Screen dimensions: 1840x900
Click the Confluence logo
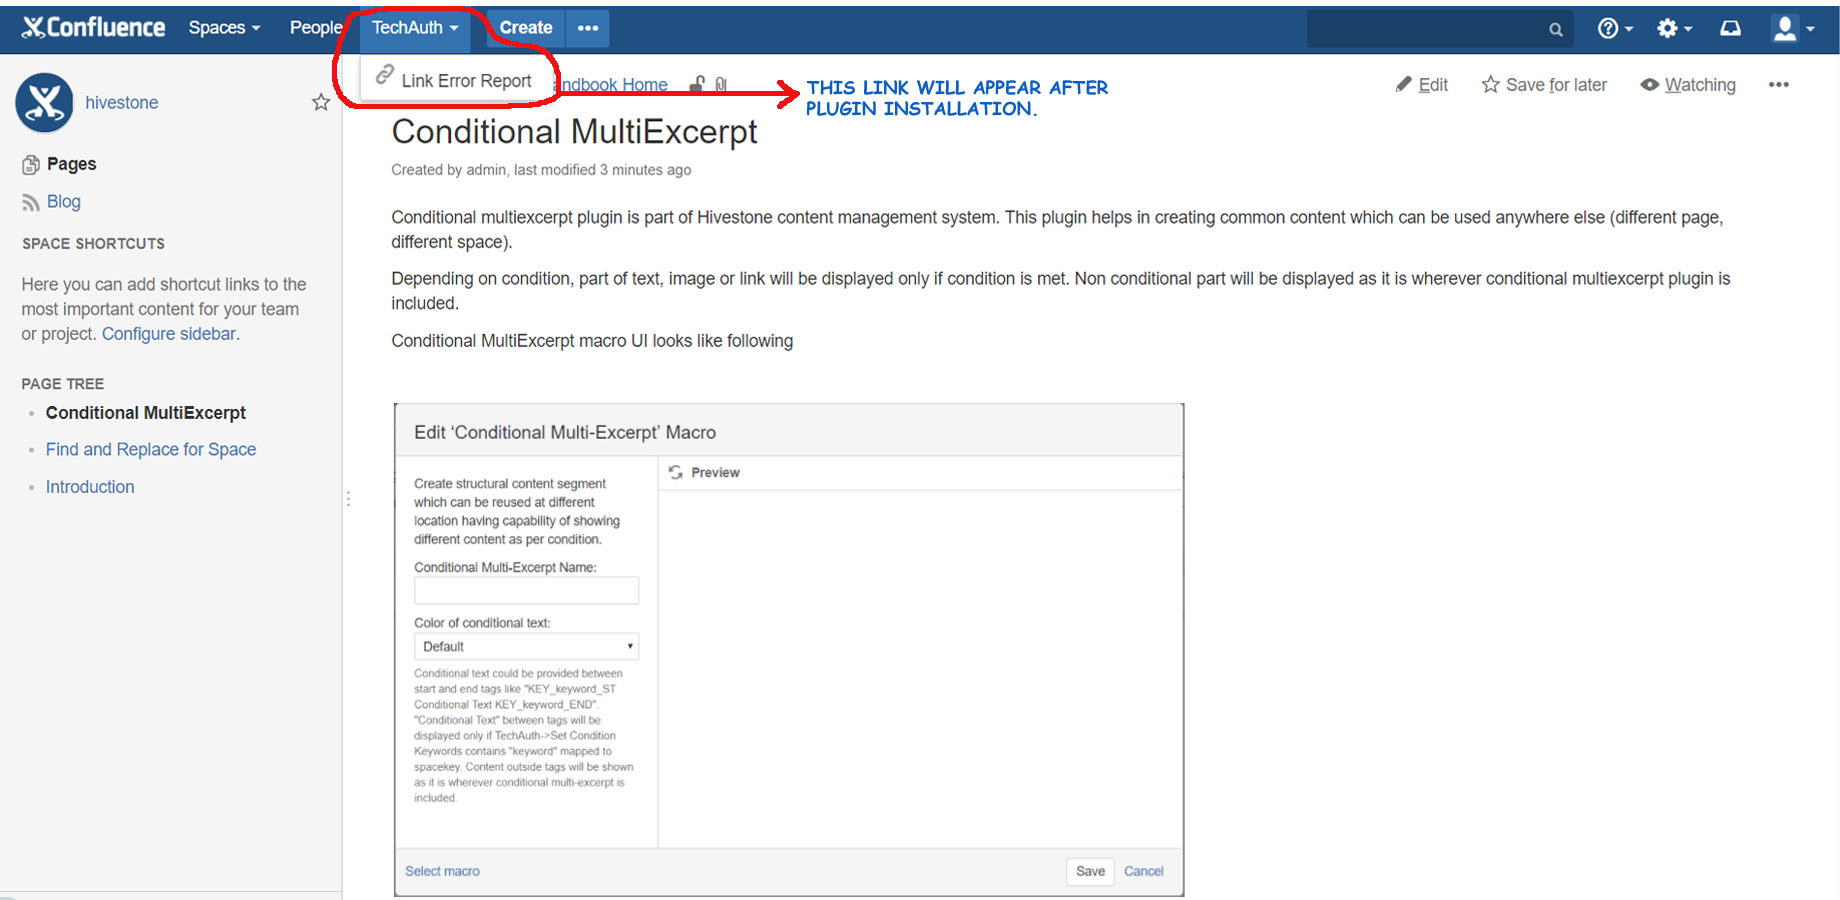click(x=93, y=28)
